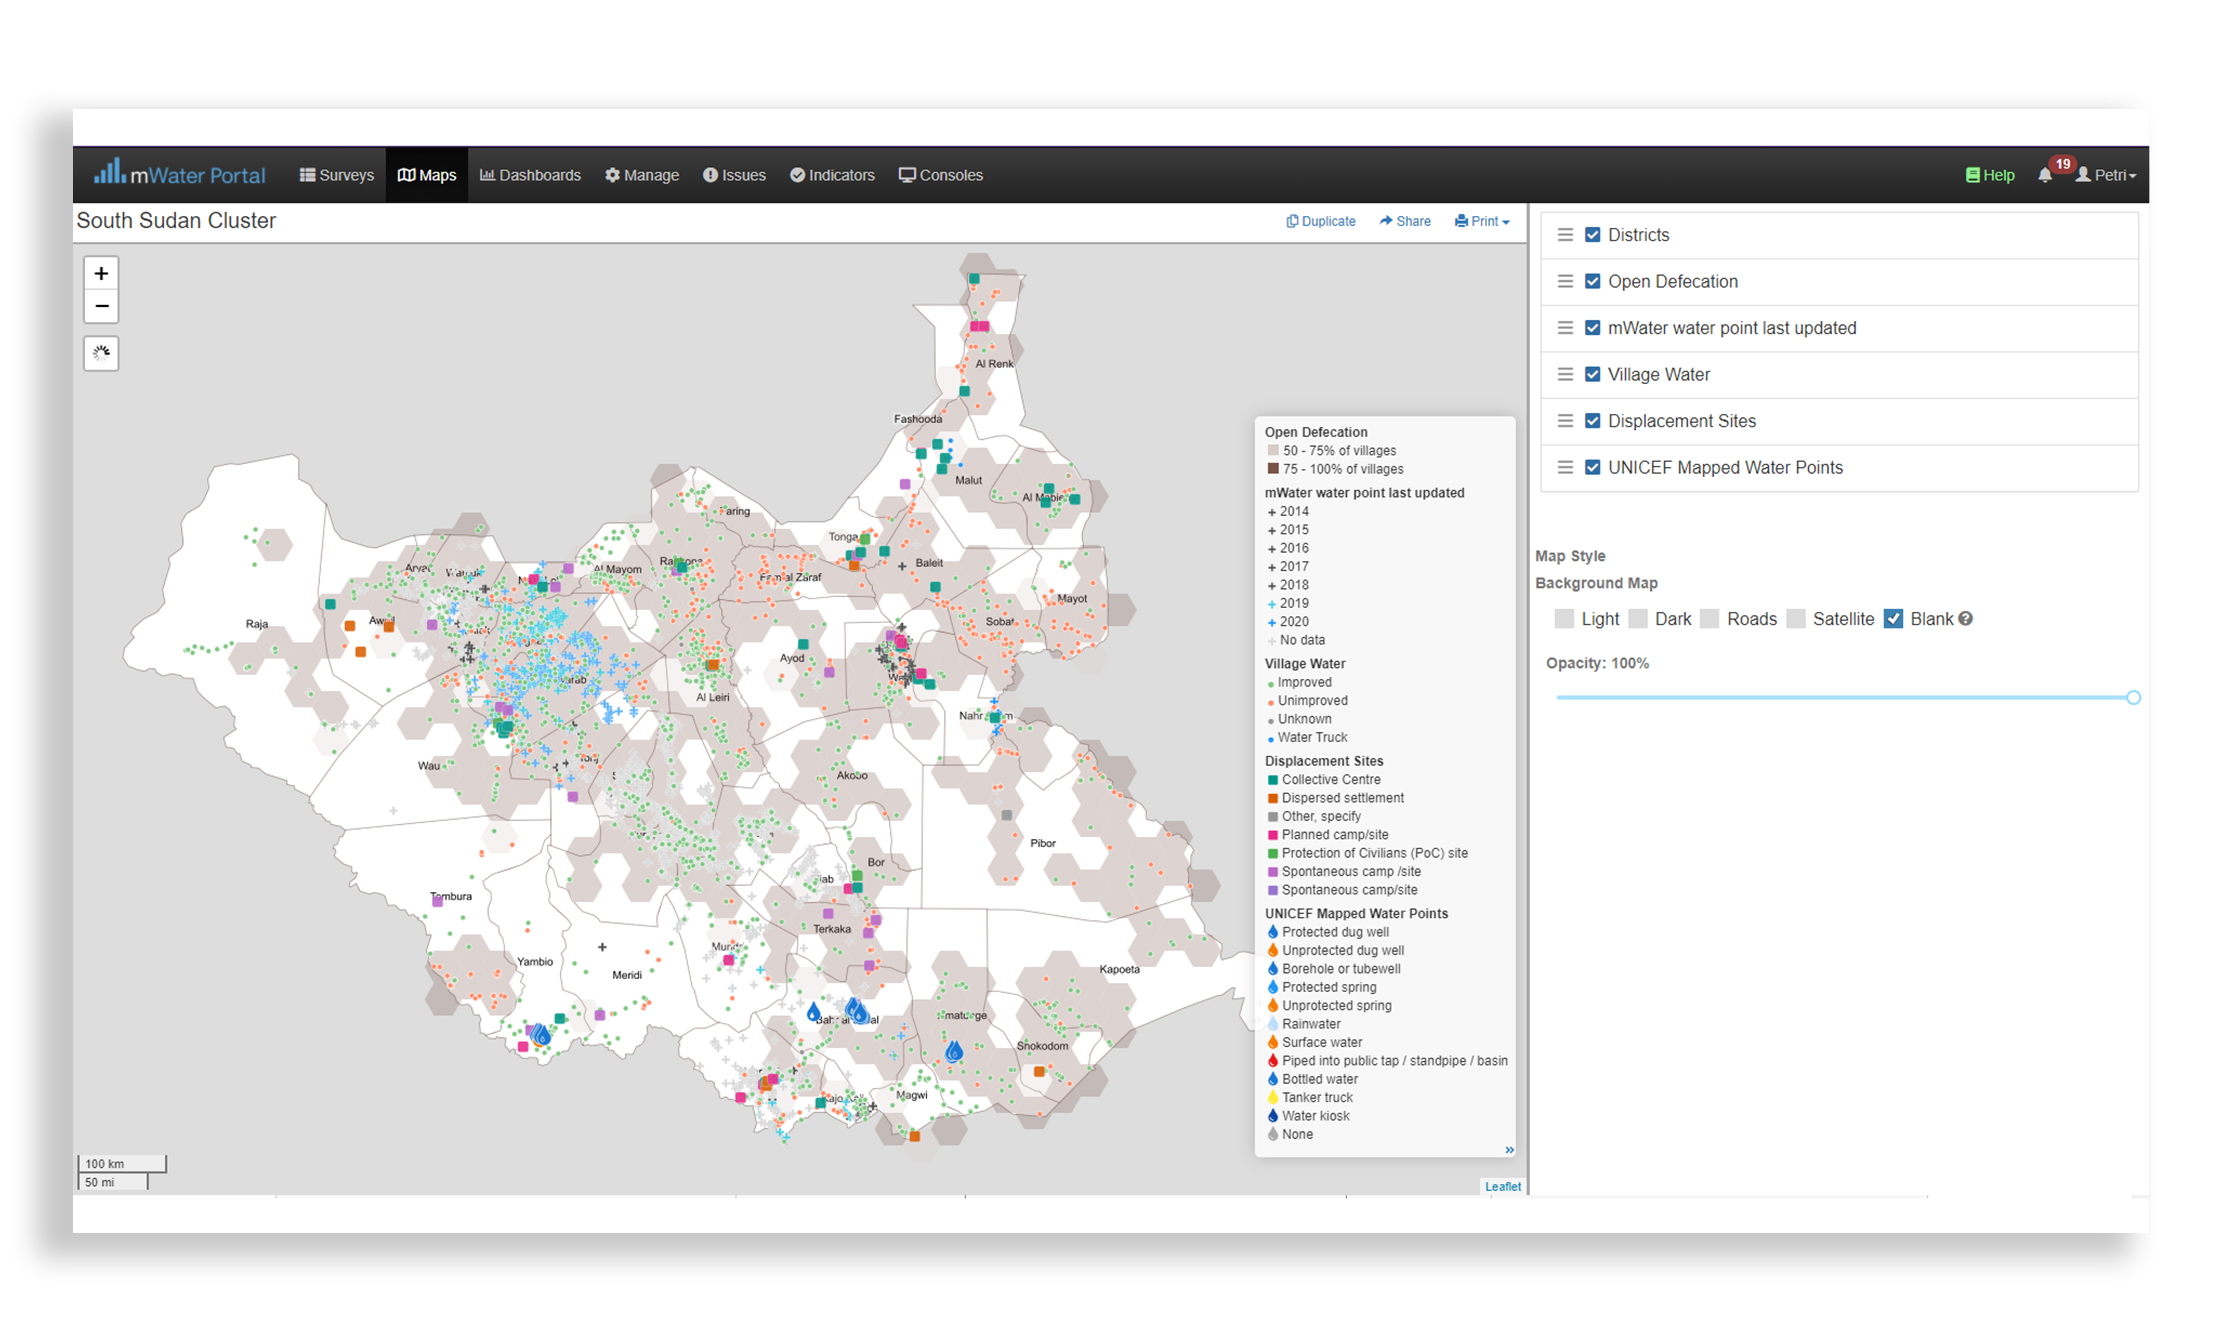Collapse the map legend with arrows
Viewport: 2222px width, 1342px height.
coord(1509,1150)
